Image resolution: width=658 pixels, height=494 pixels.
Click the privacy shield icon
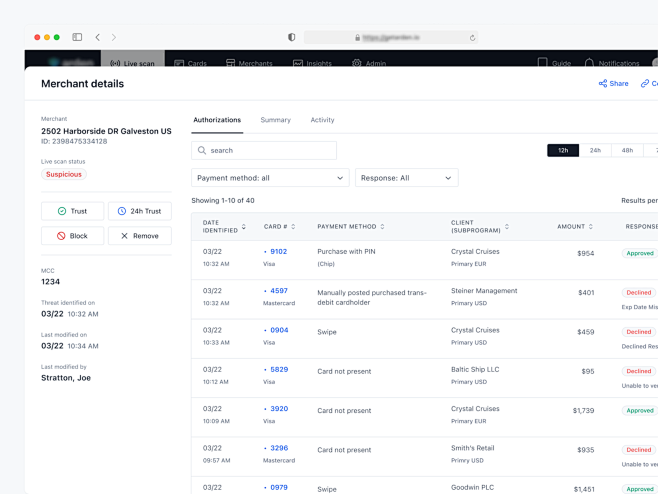pos(291,37)
